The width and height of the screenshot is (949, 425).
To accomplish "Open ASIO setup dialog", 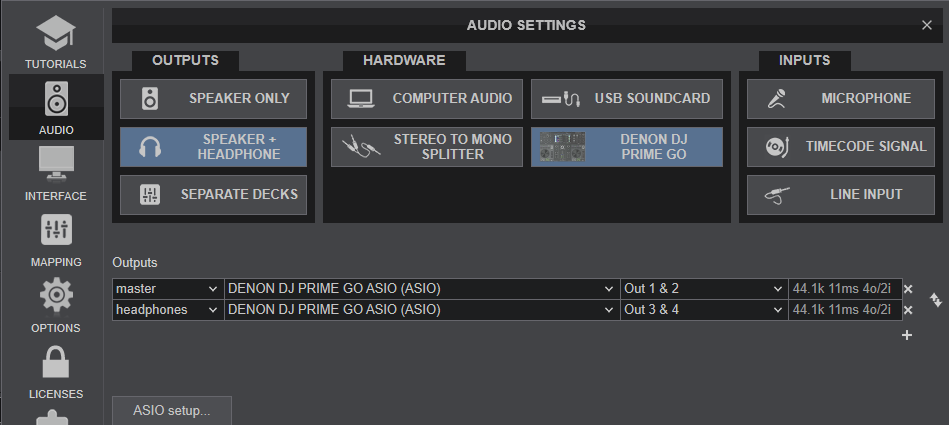I will 172,411.
